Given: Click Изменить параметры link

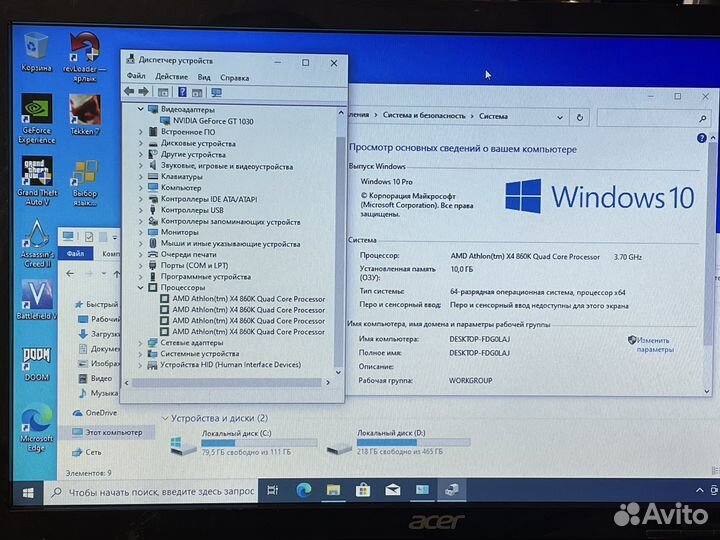Looking at the screenshot, I should tap(655, 345).
